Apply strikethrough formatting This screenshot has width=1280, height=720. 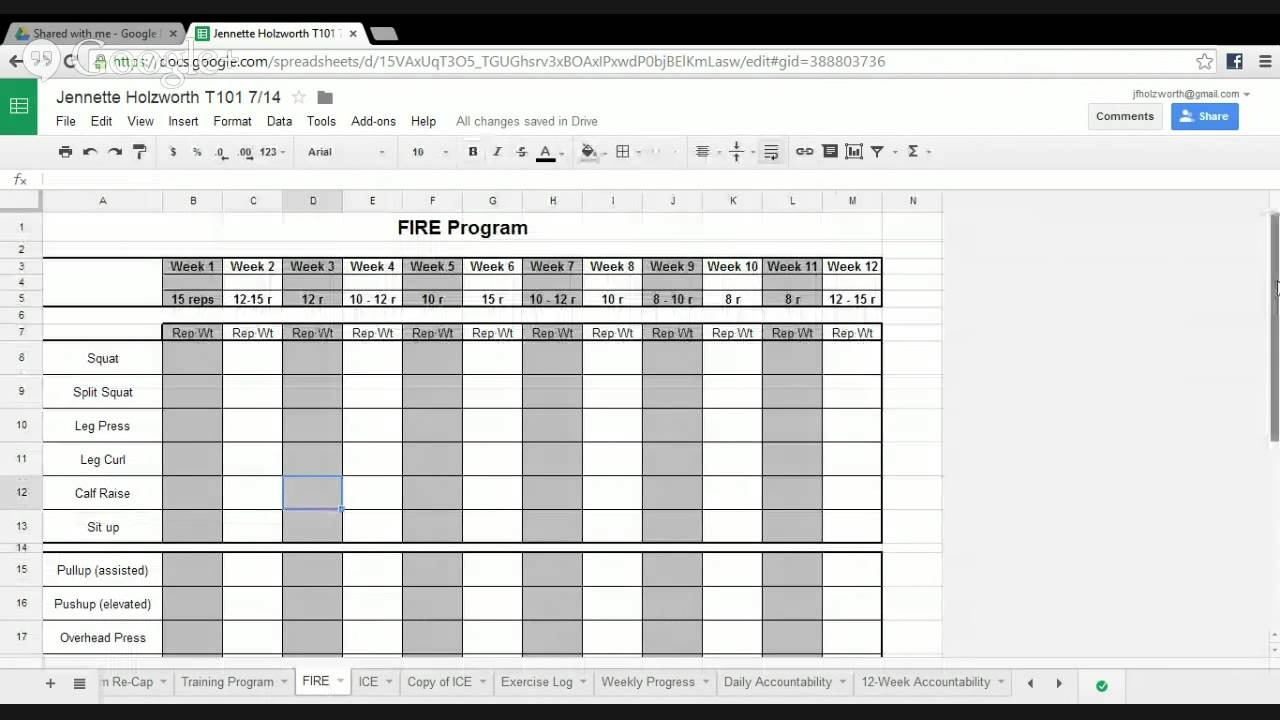(x=521, y=152)
